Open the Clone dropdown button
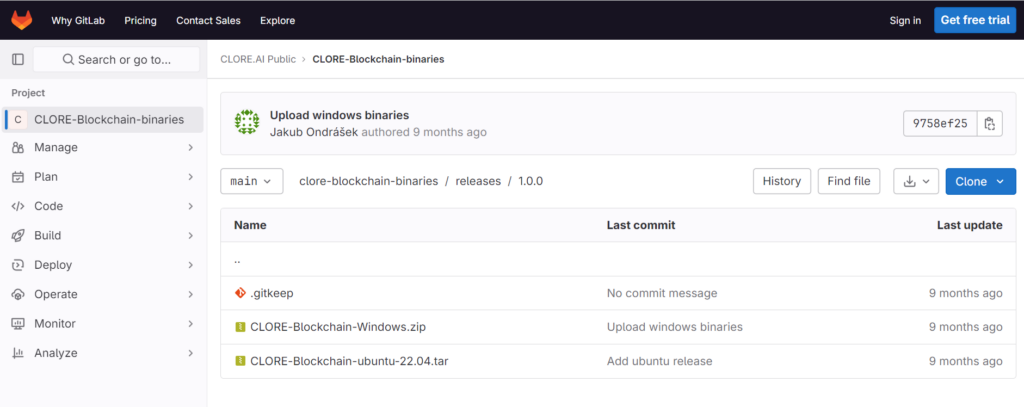 click(x=980, y=181)
